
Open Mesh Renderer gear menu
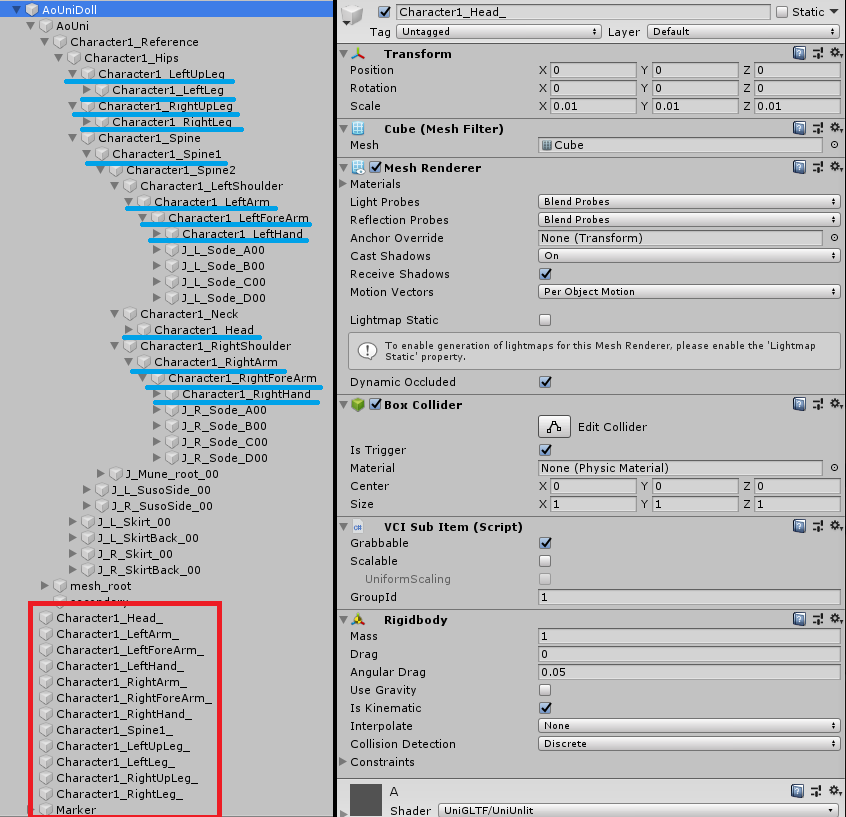(x=836, y=167)
